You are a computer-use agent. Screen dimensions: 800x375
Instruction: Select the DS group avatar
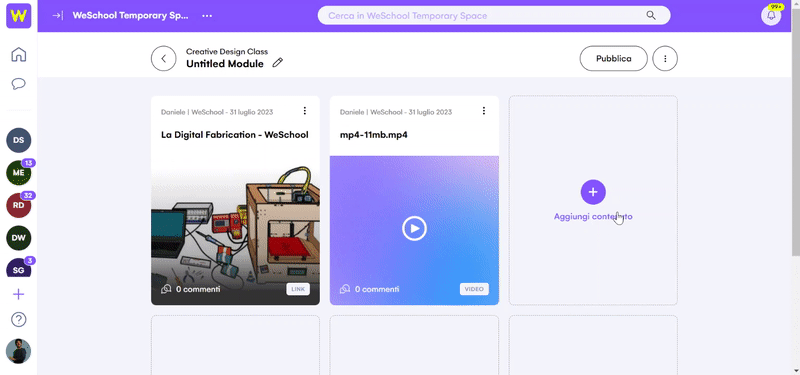click(18, 140)
